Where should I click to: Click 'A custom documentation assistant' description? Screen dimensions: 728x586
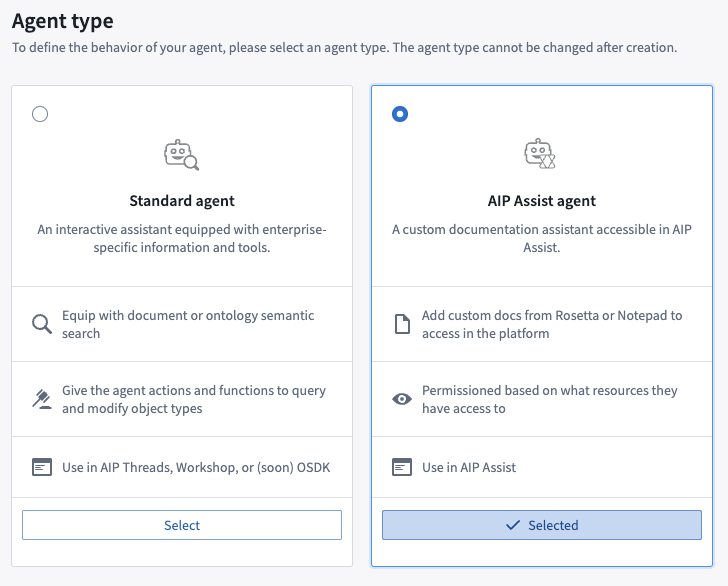(542, 238)
